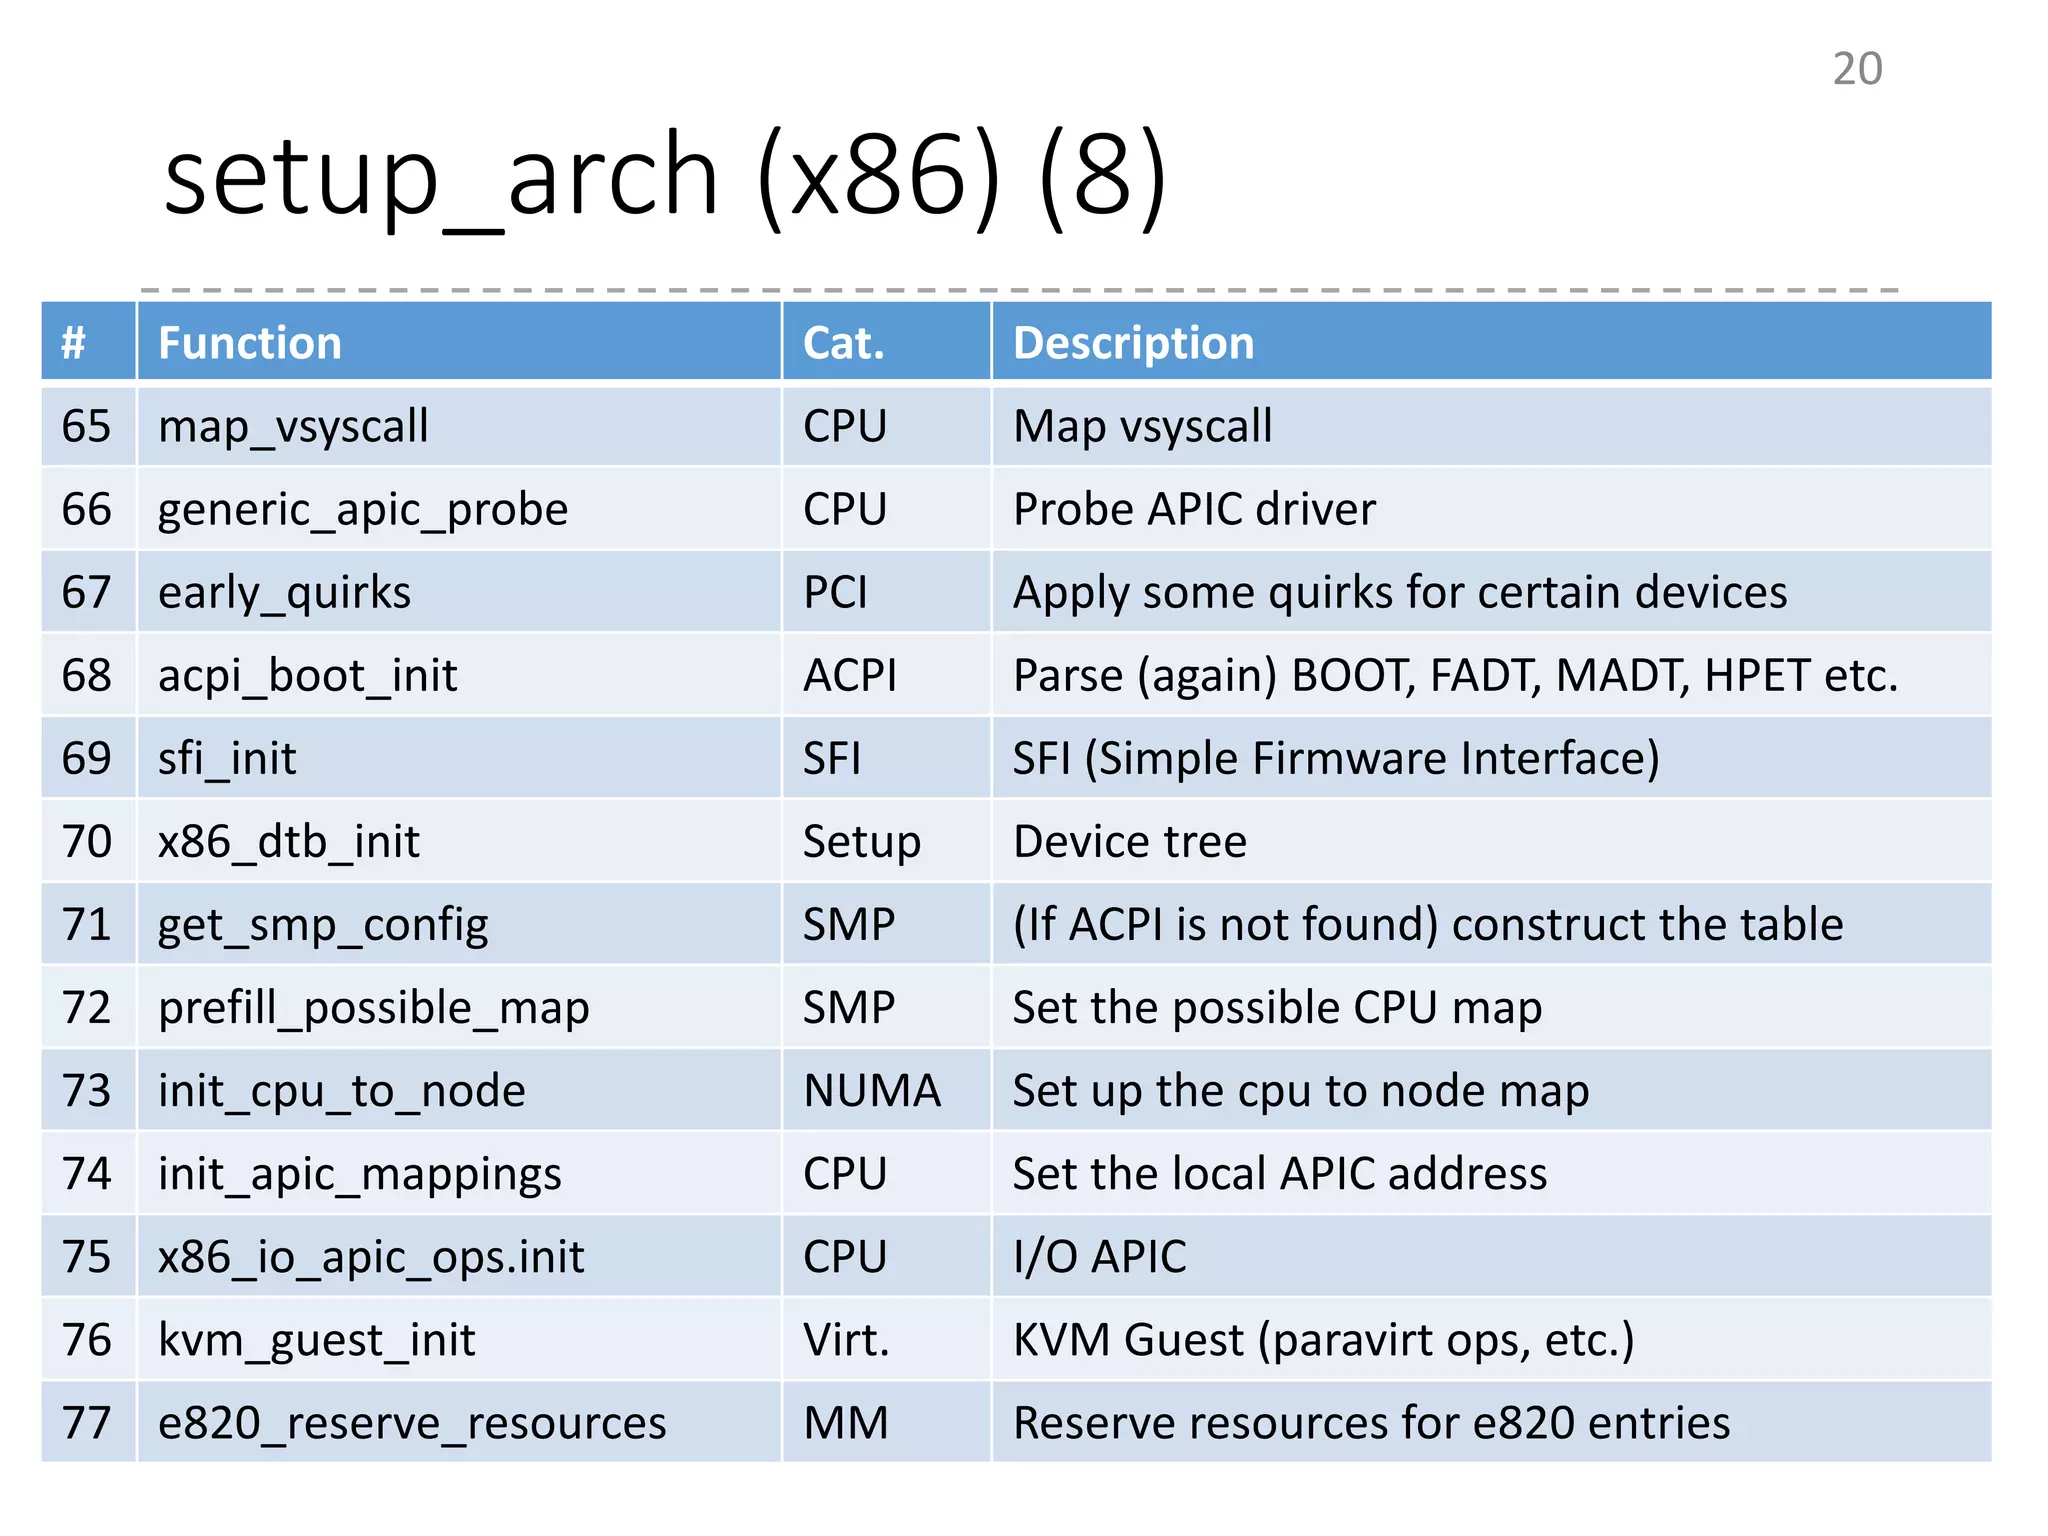Image resolution: width=2048 pixels, height=1536 pixels.
Task: Click the kvm_guest_init function cell
Action: click(316, 1339)
